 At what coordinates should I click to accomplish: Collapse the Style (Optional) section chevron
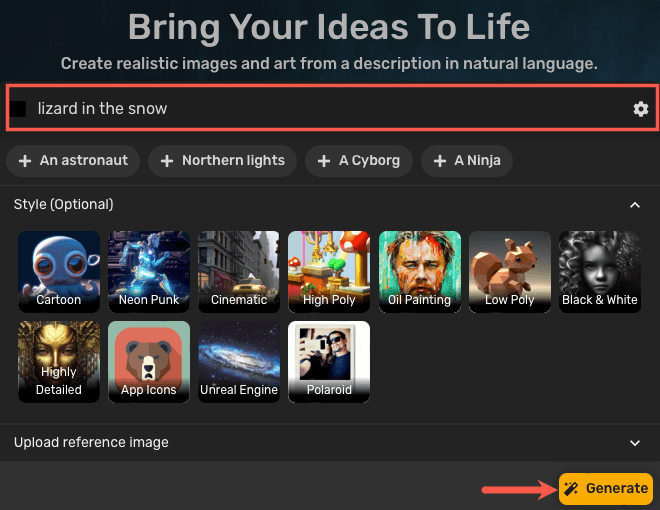pyautogui.click(x=635, y=205)
